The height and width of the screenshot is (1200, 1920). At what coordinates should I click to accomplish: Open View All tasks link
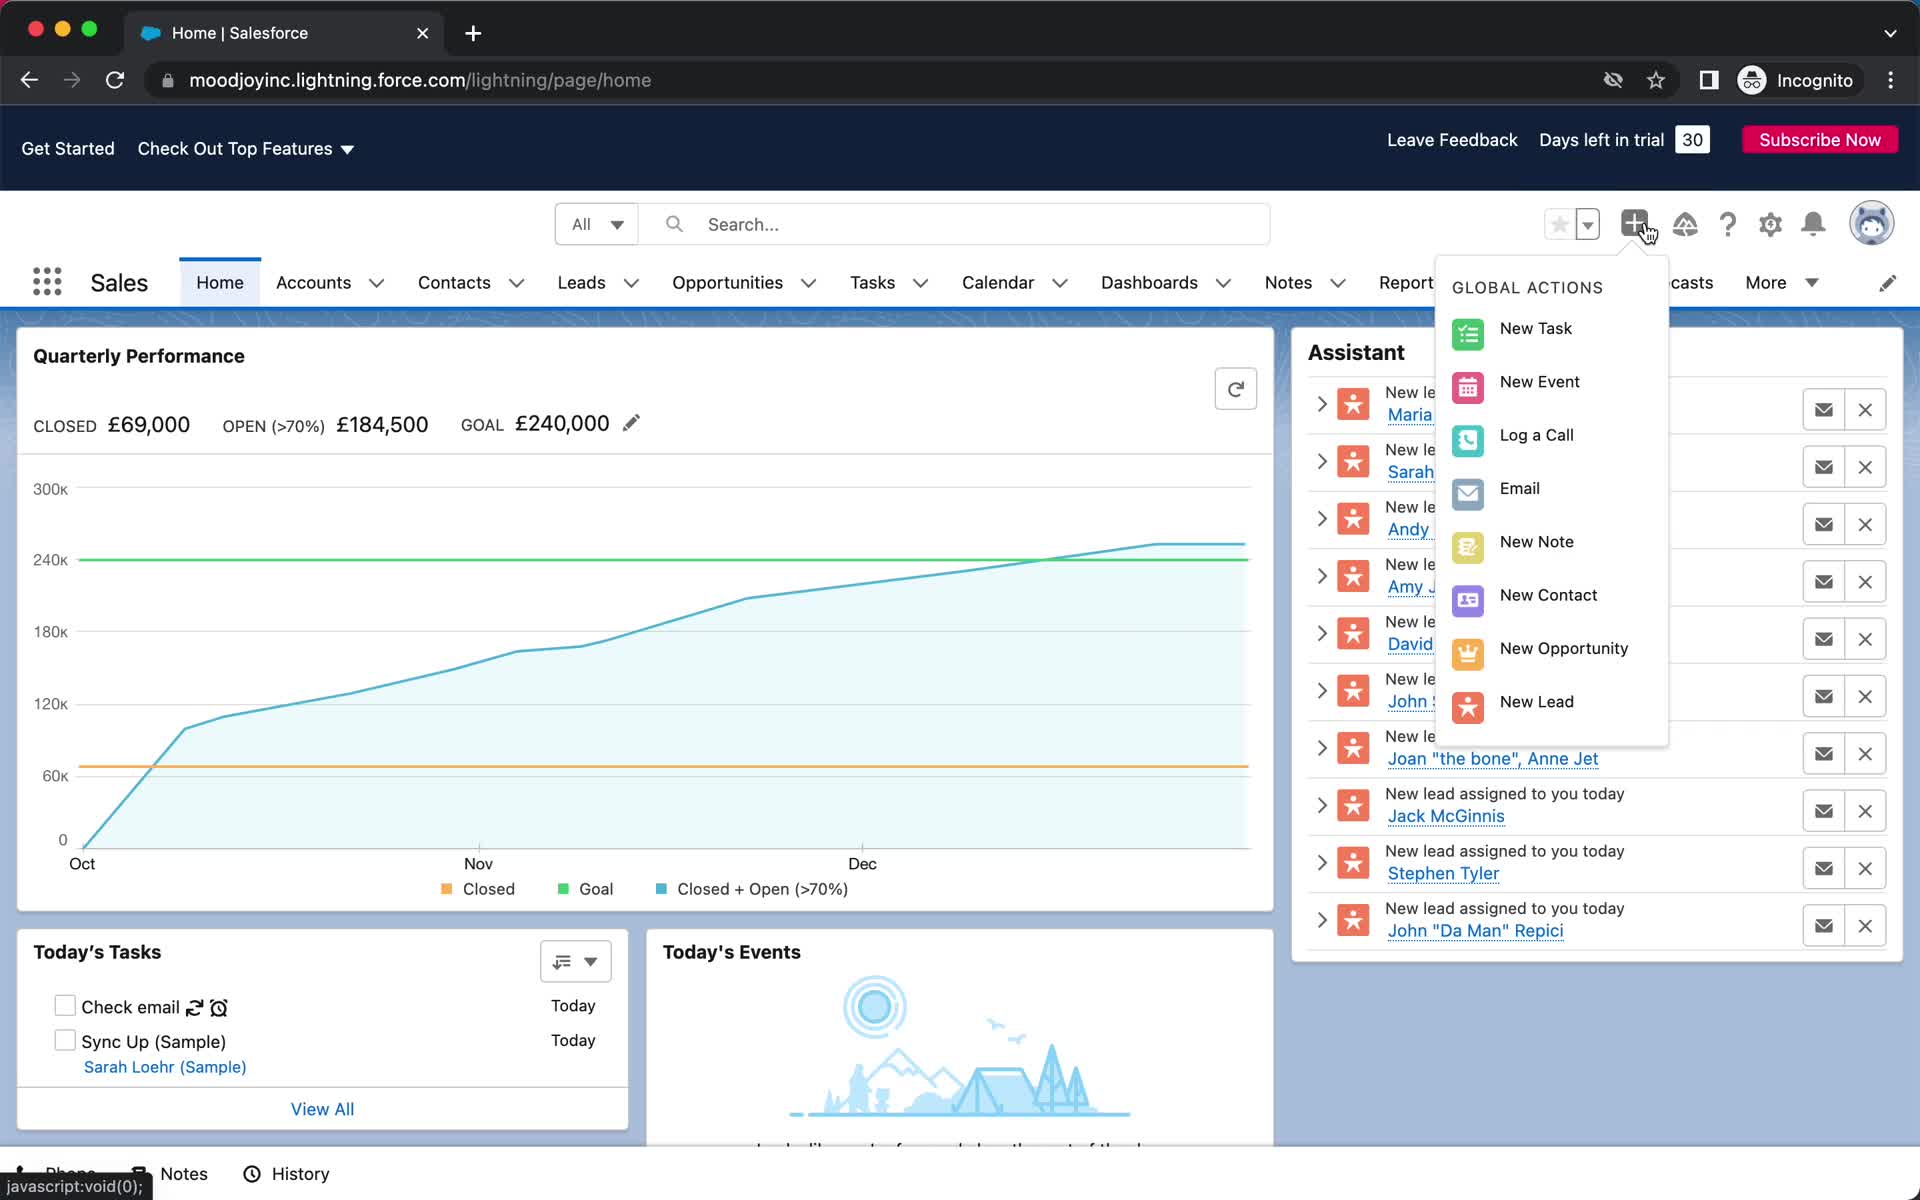tap(322, 1109)
